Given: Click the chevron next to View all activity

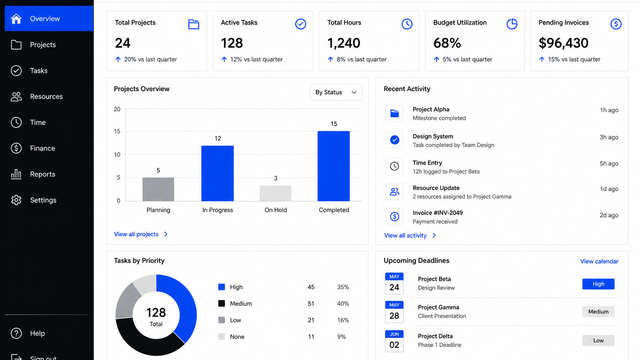Looking at the screenshot, I should [x=434, y=236].
